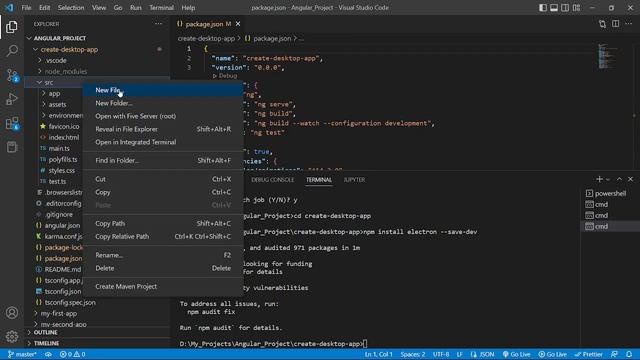Open index.html in the explorer
This screenshot has height=360, width=640.
click(x=61, y=138)
